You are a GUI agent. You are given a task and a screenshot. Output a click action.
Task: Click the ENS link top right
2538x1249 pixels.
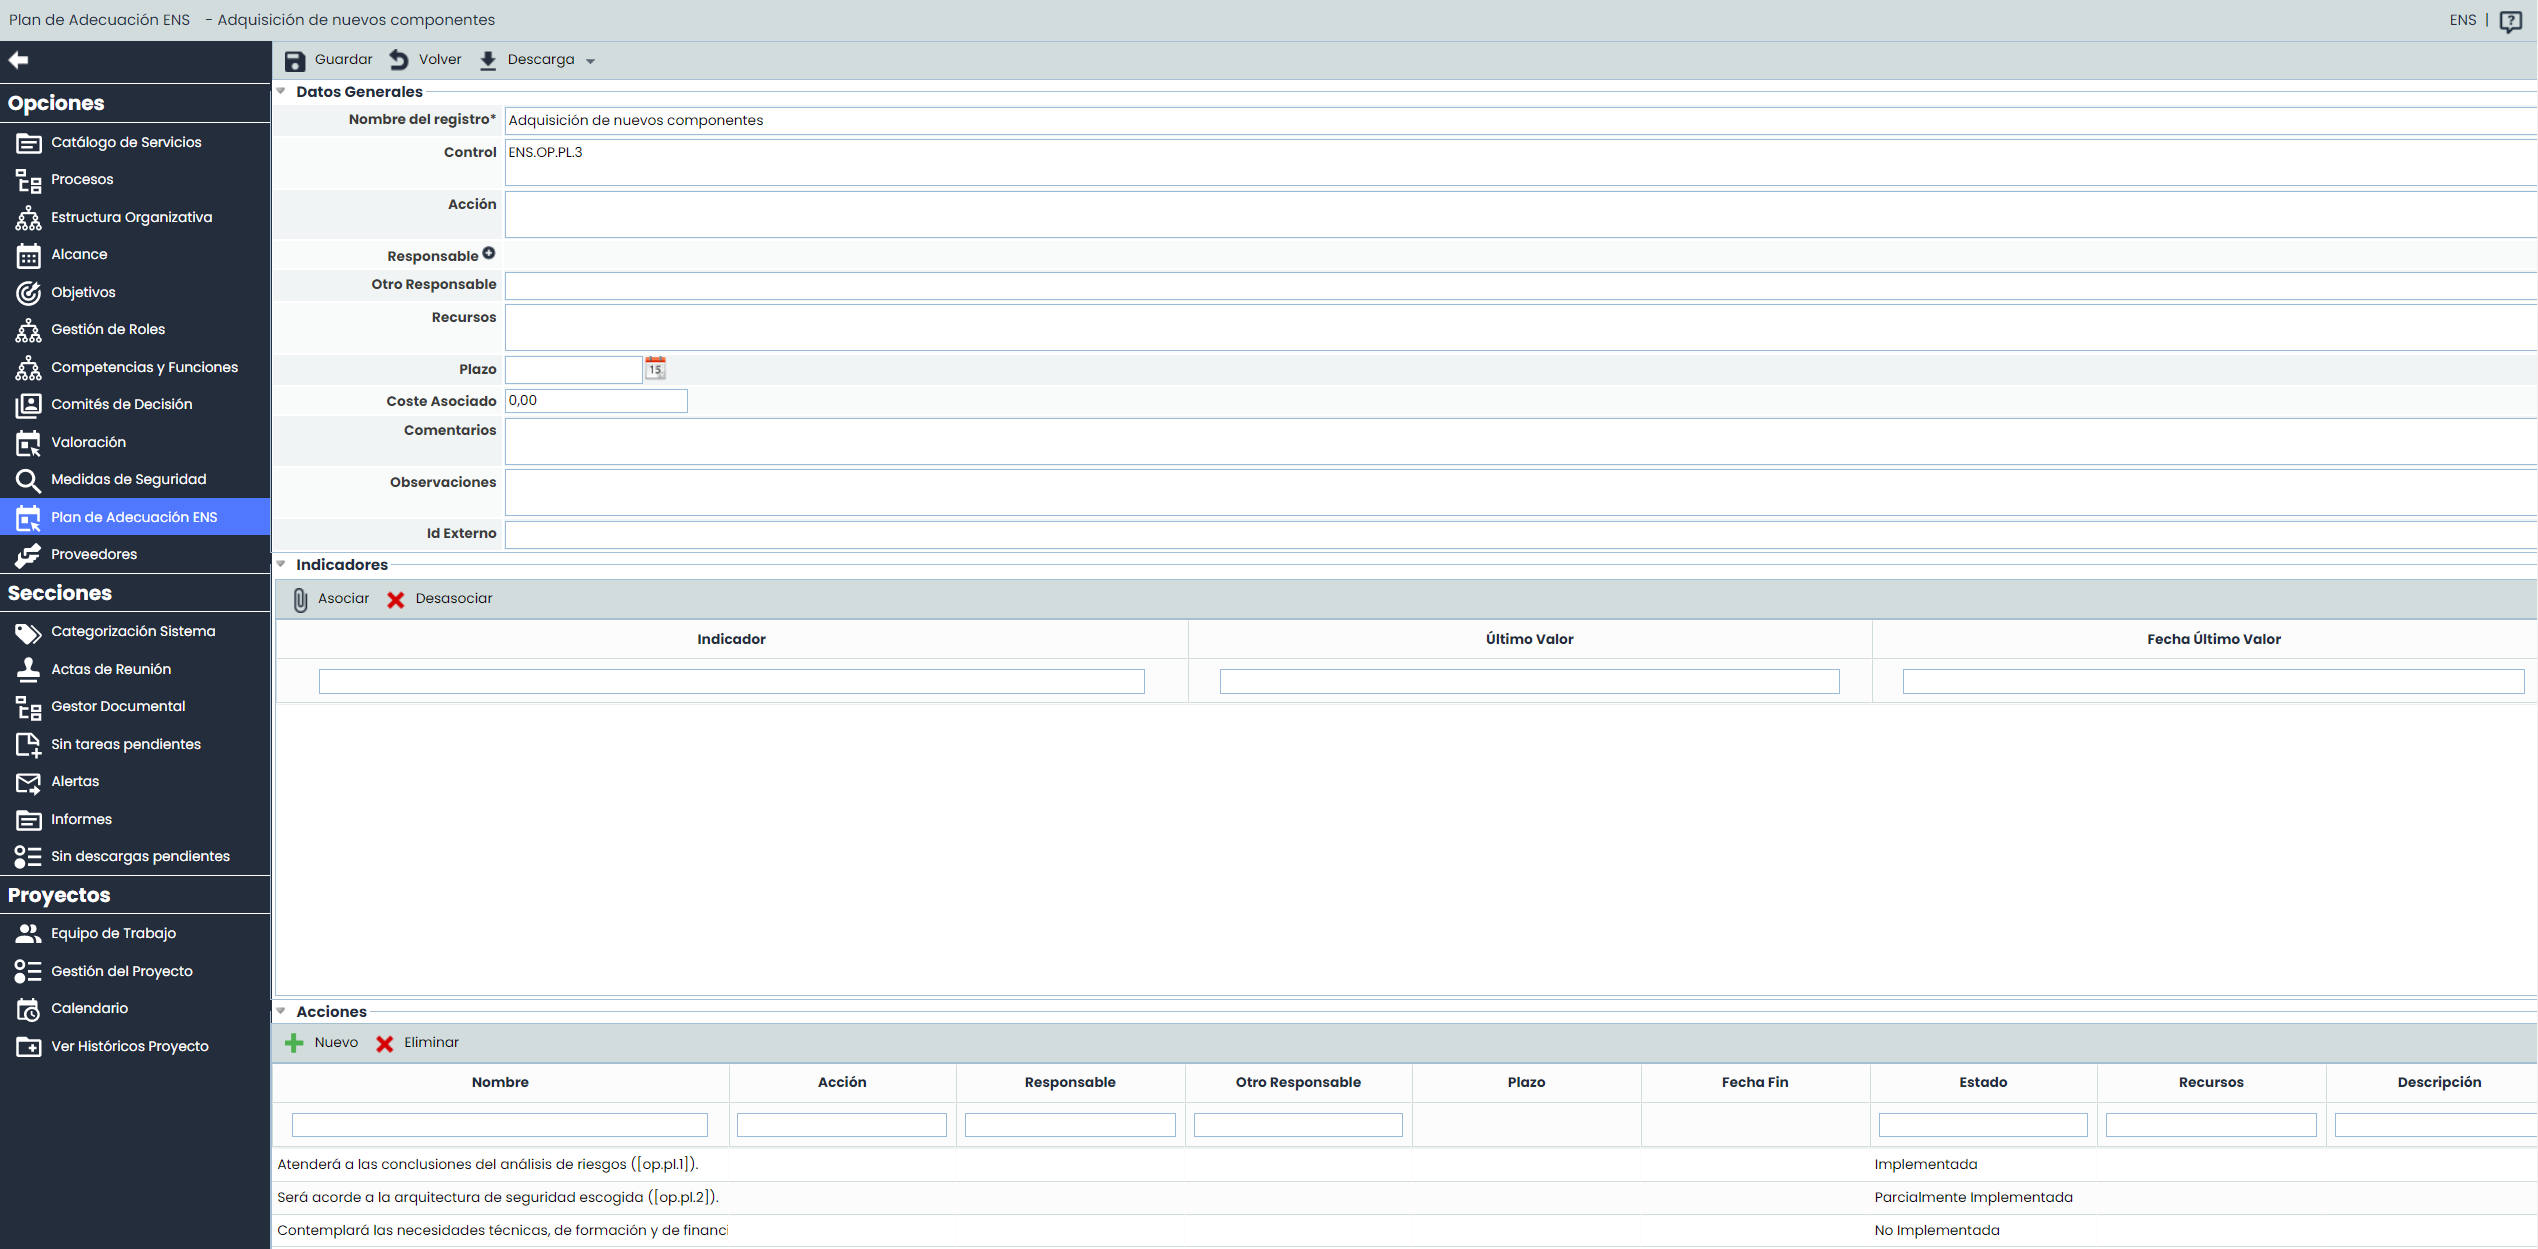[x=2462, y=20]
